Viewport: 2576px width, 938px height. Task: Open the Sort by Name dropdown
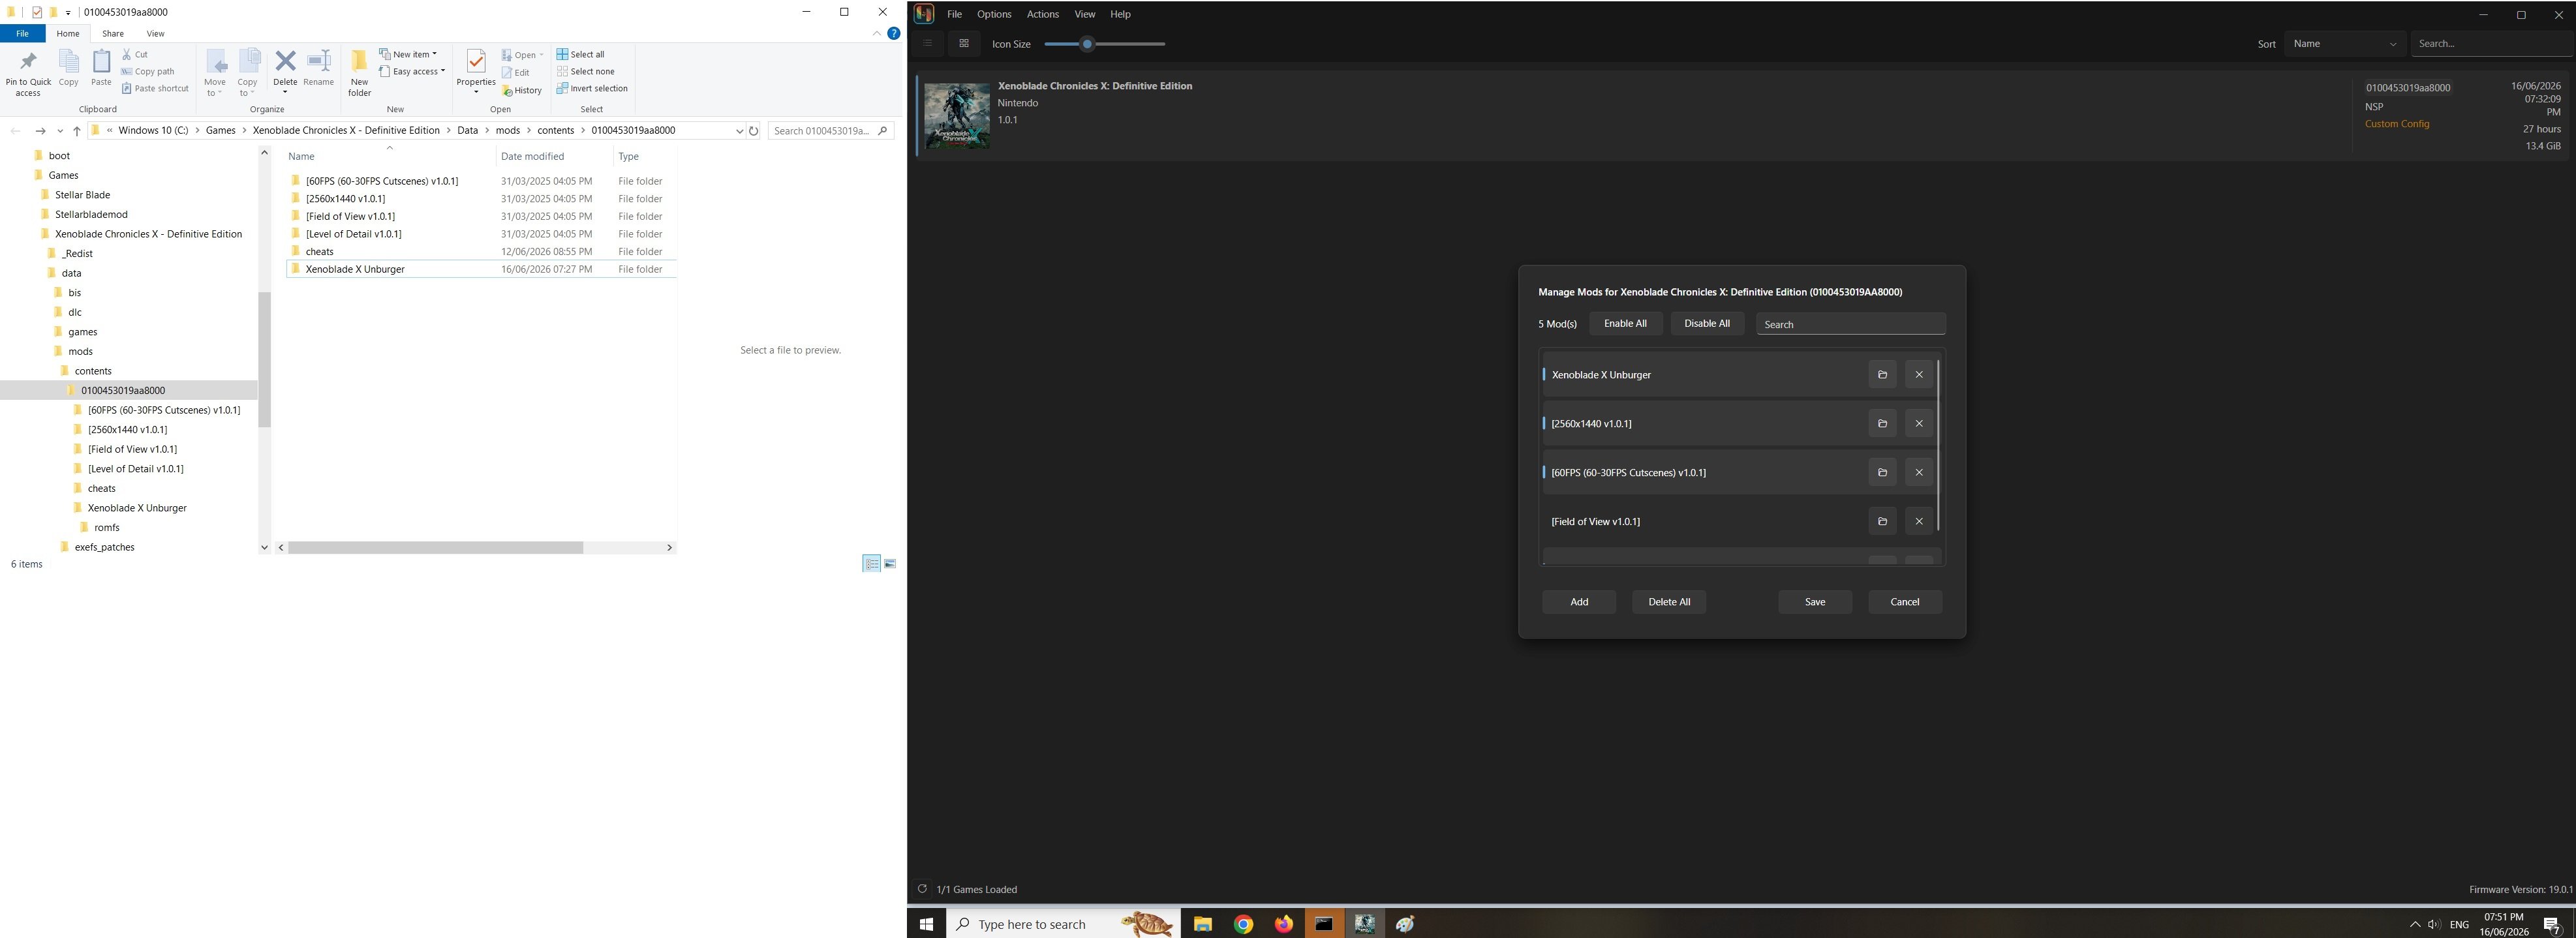point(2344,44)
